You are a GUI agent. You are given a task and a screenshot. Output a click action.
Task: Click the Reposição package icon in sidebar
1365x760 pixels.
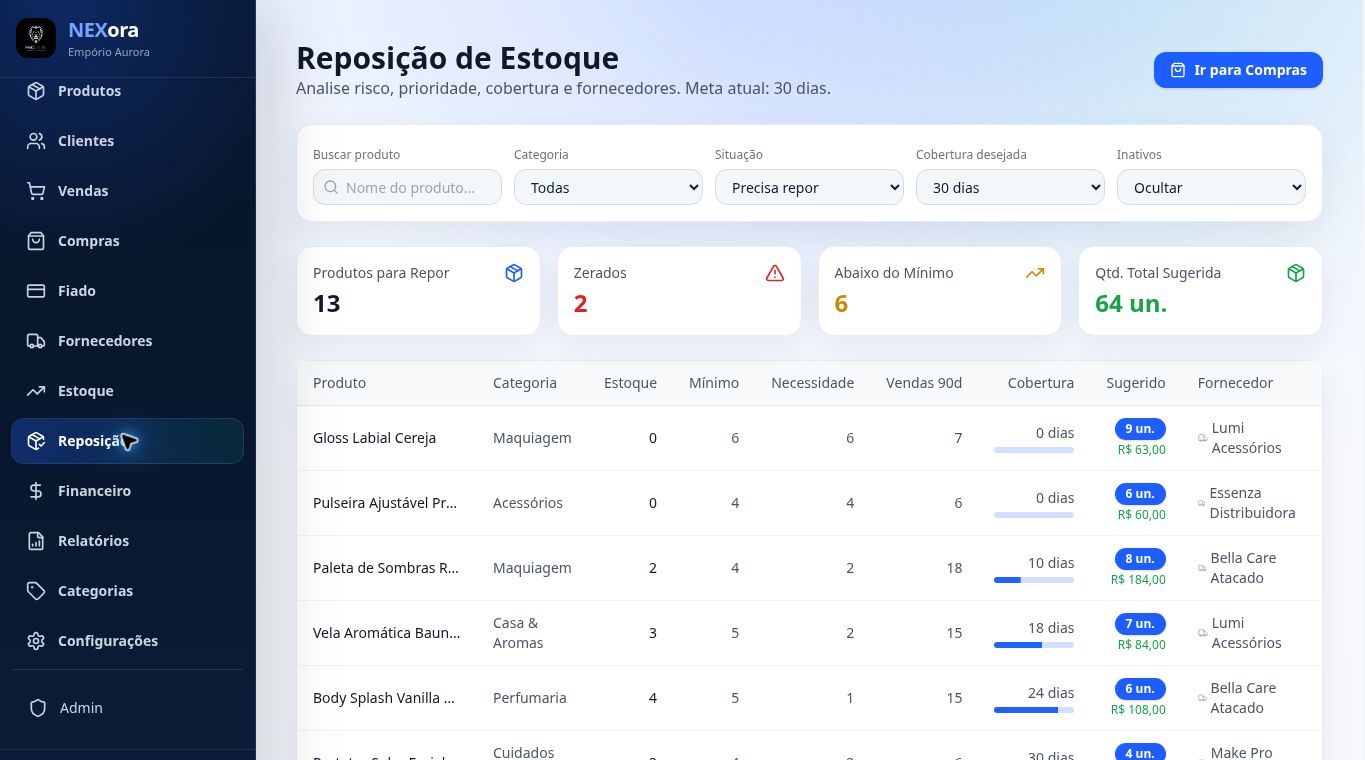coord(36,441)
